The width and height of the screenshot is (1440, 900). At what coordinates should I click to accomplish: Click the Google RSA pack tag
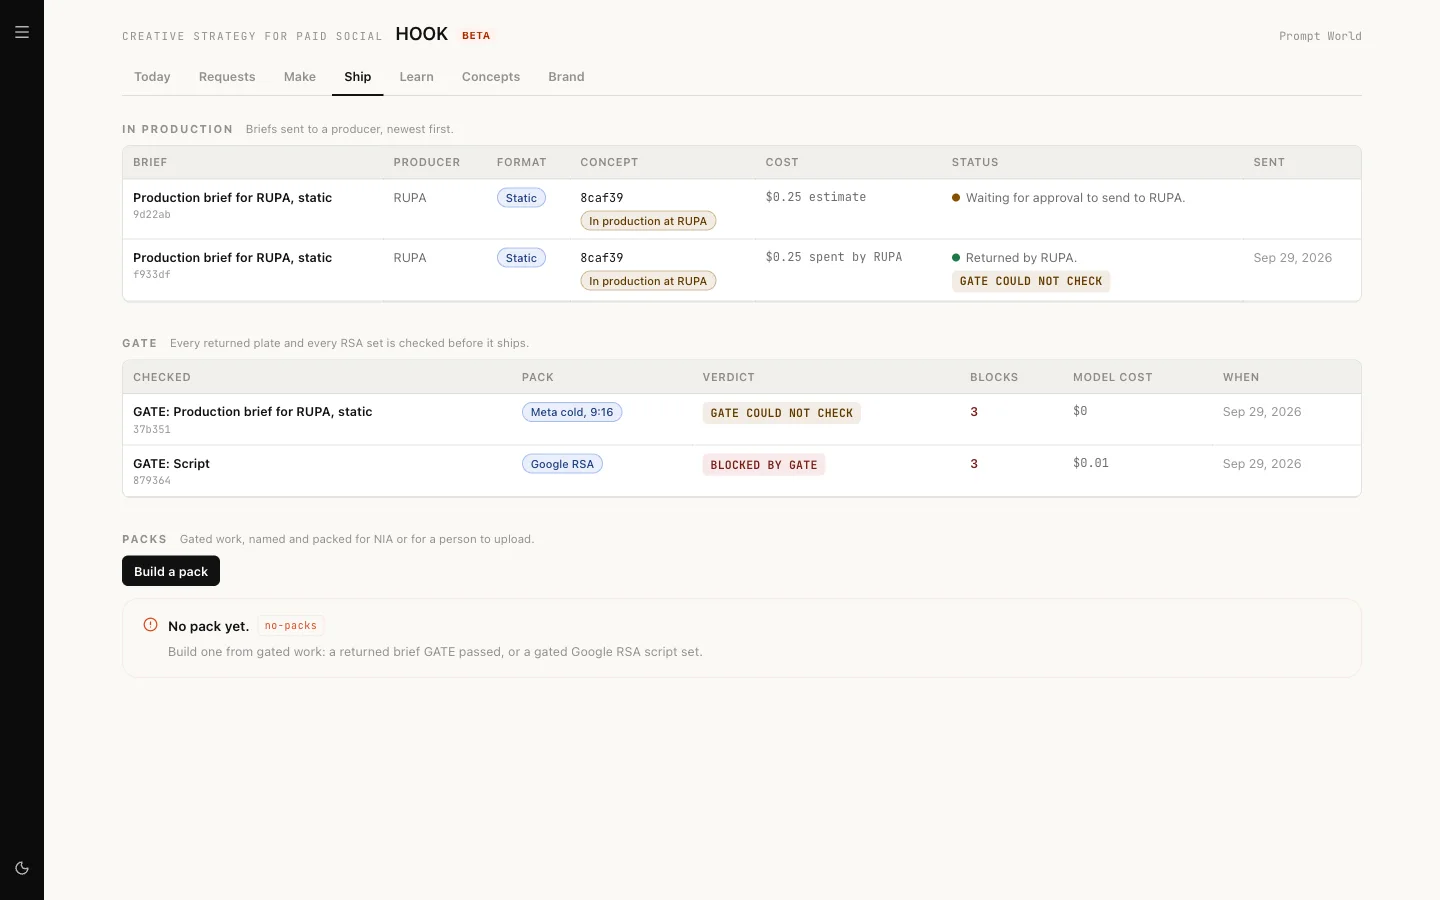[562, 464]
